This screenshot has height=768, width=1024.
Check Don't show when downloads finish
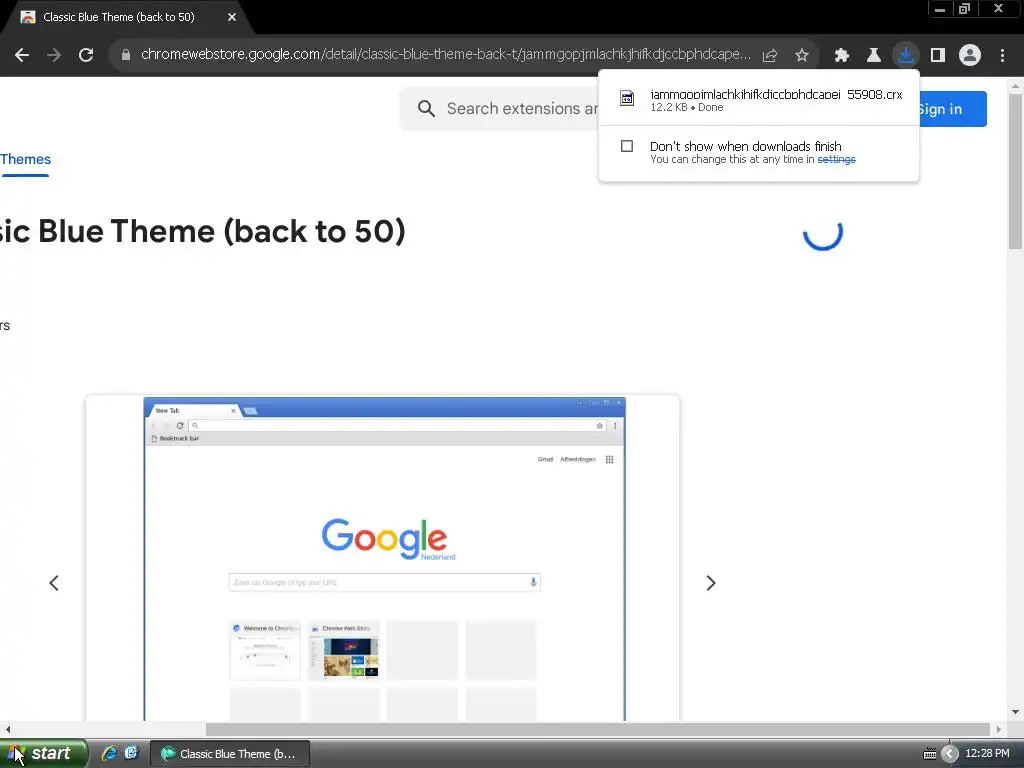[x=627, y=146]
